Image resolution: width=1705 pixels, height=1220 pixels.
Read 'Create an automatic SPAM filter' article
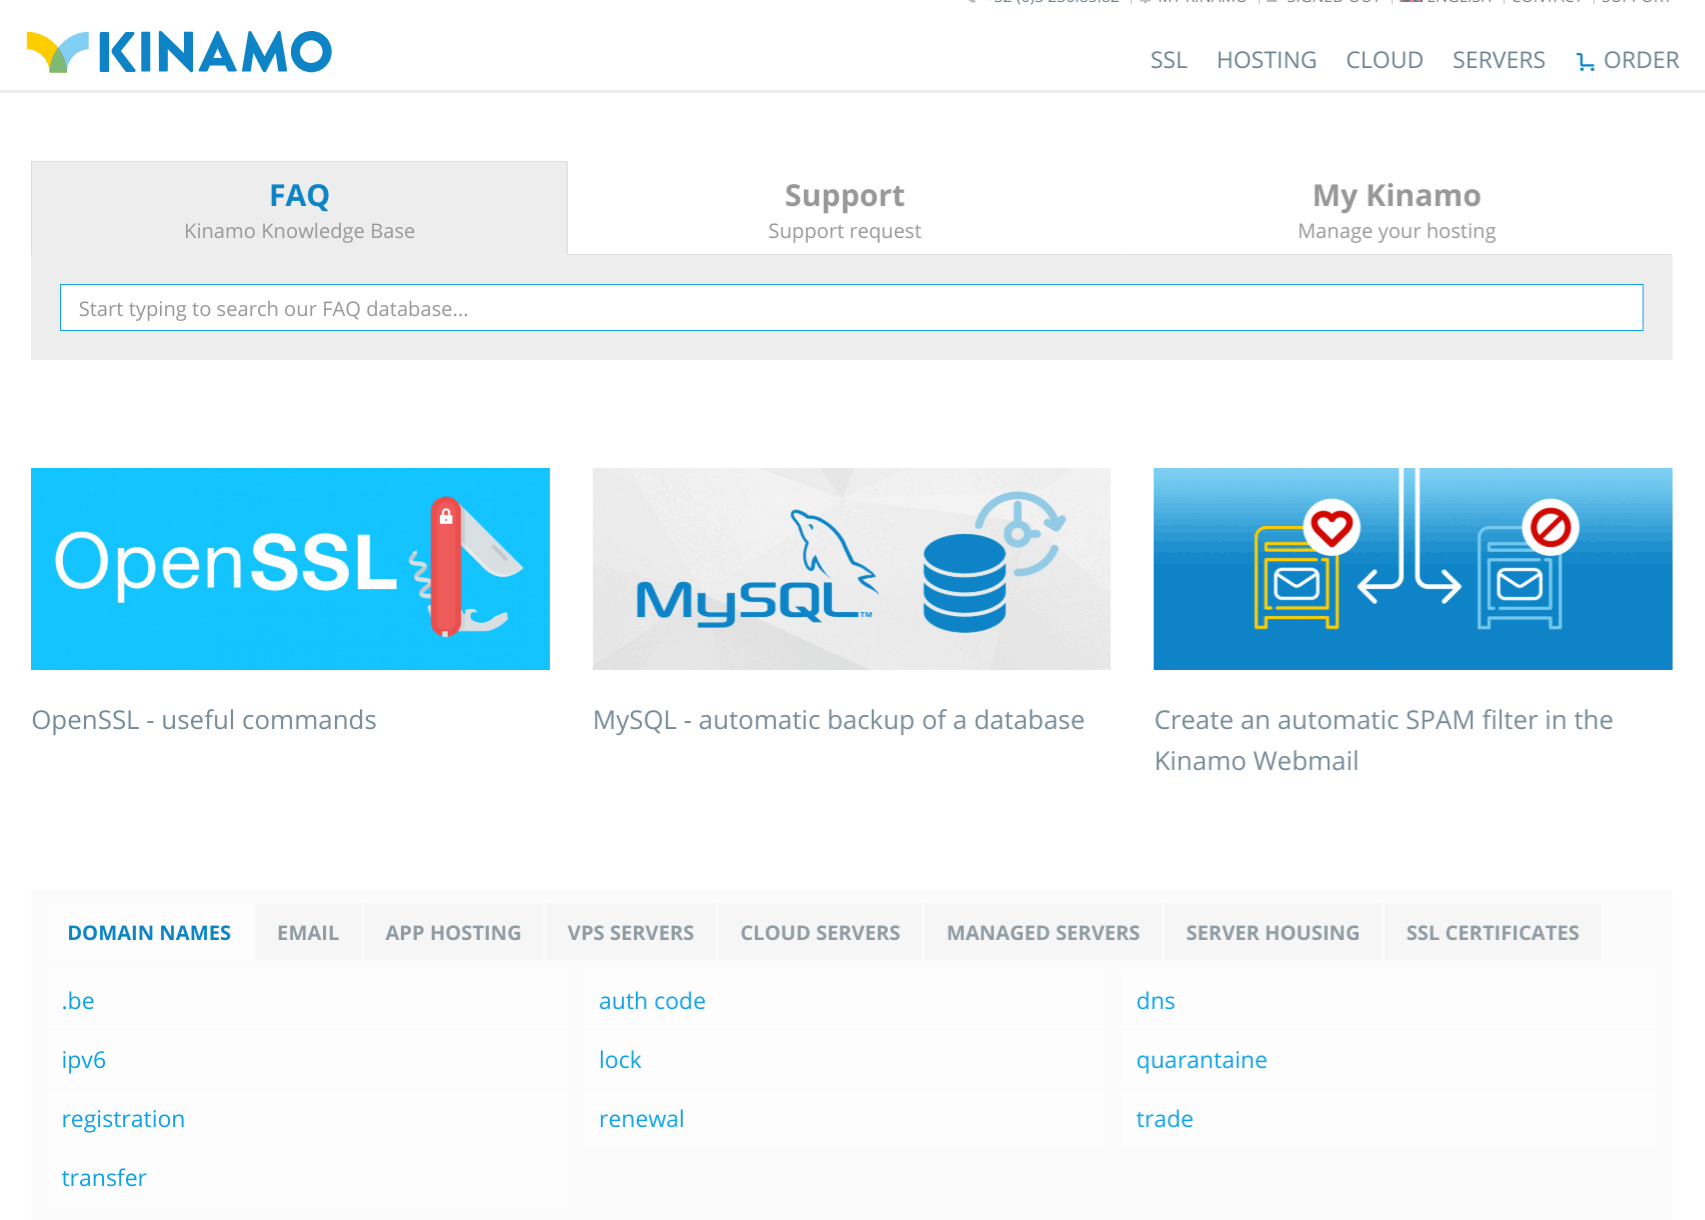coord(1383,740)
